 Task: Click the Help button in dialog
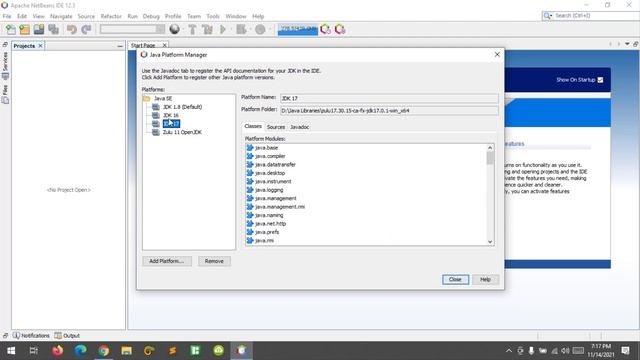tap(485, 280)
